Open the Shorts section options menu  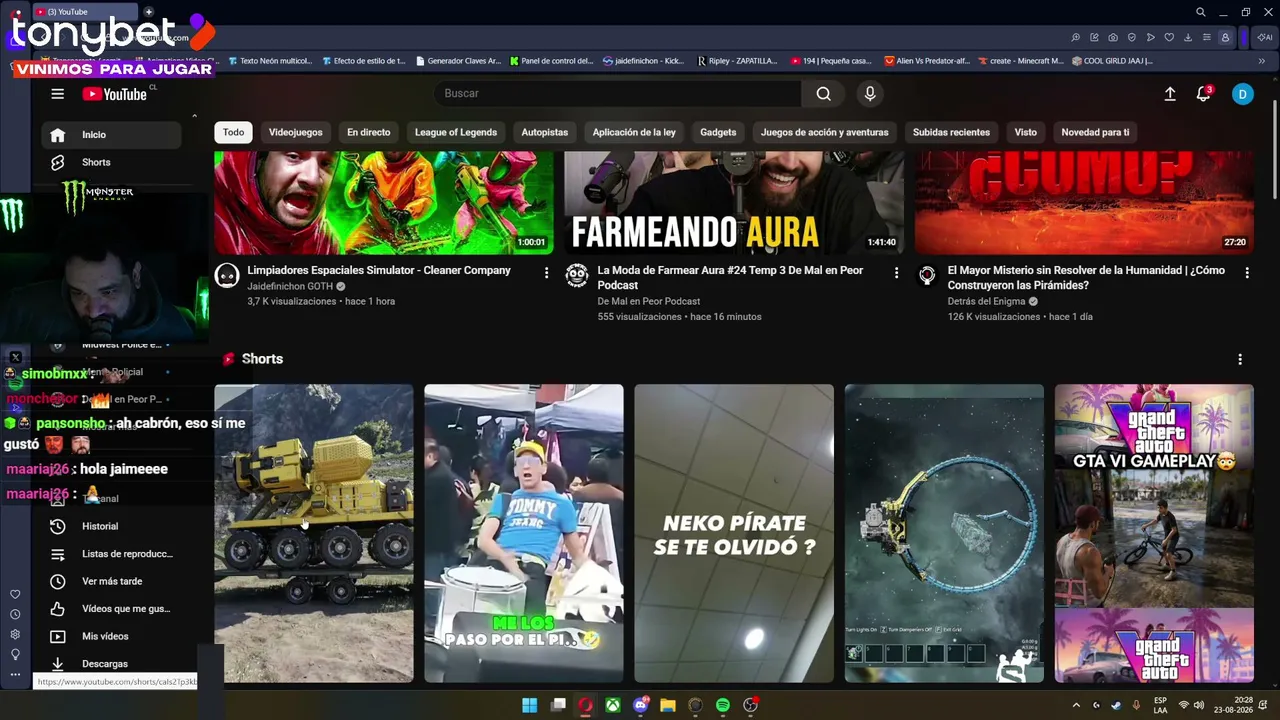1240,359
